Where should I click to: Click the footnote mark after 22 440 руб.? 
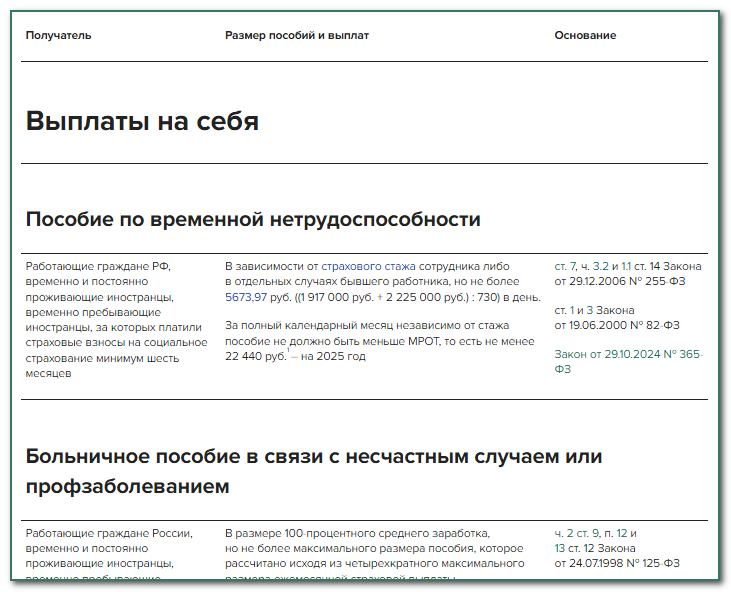click(288, 351)
